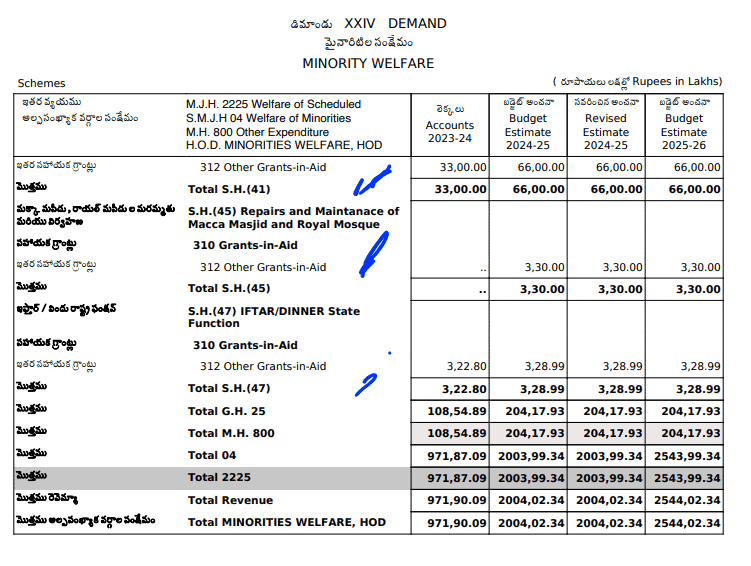Click the MINORITY WELFARE title
This screenshot has width=751, height=566.
pyautogui.click(x=368, y=63)
